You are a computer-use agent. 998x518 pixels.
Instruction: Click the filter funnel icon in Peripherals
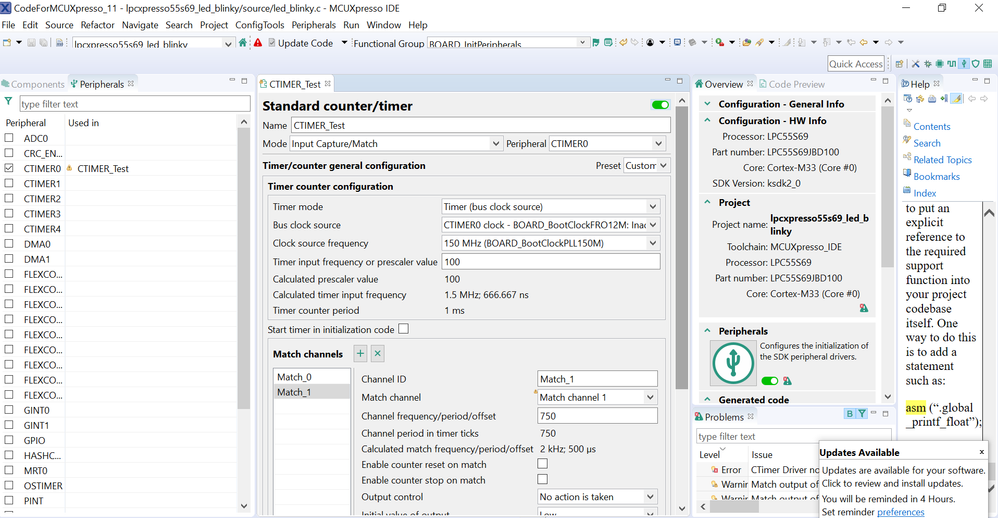tap(8, 102)
